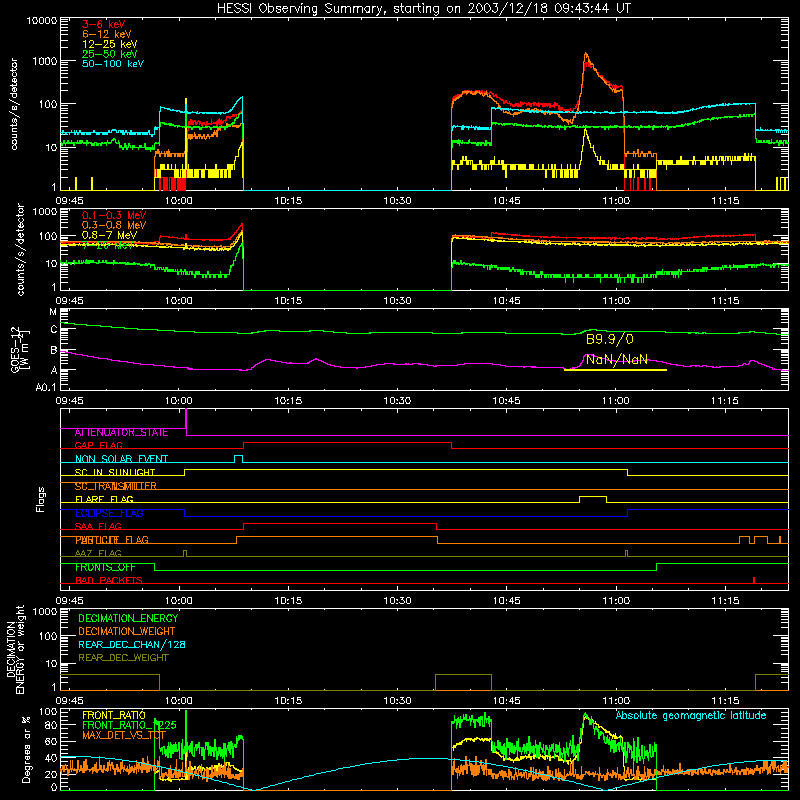Click the ECLIPSE_FLAG label
The image size is (800, 800).
tap(109, 513)
